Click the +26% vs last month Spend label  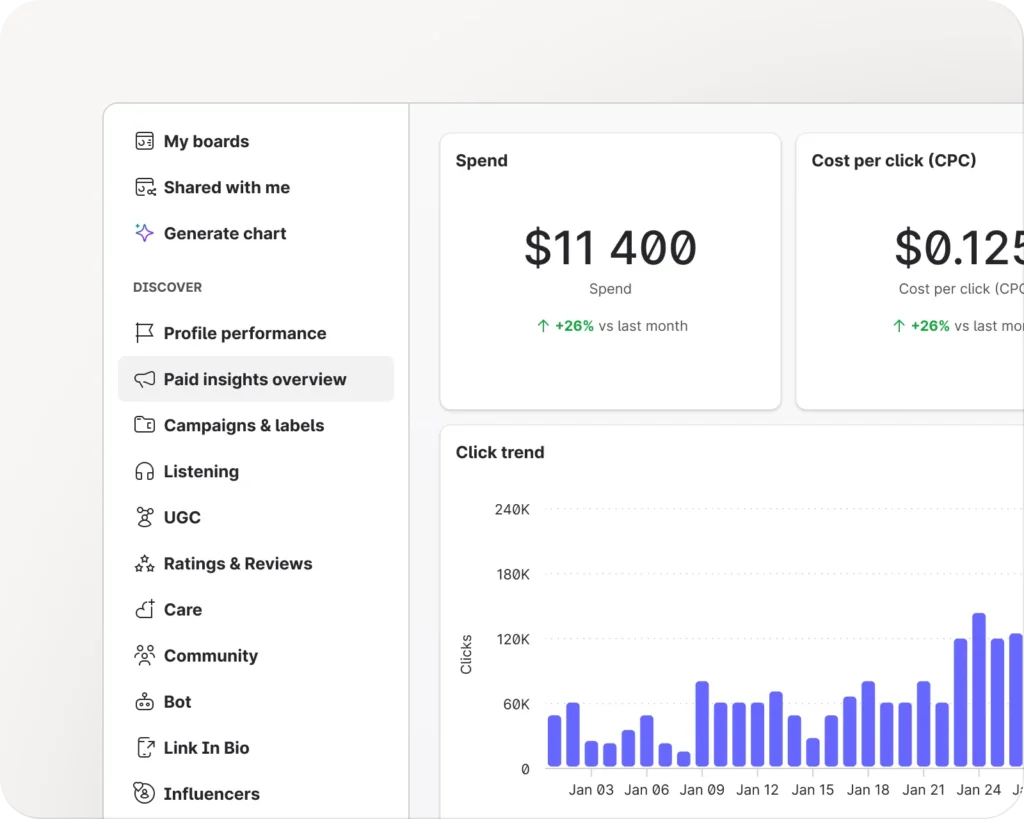pyautogui.click(x=611, y=326)
